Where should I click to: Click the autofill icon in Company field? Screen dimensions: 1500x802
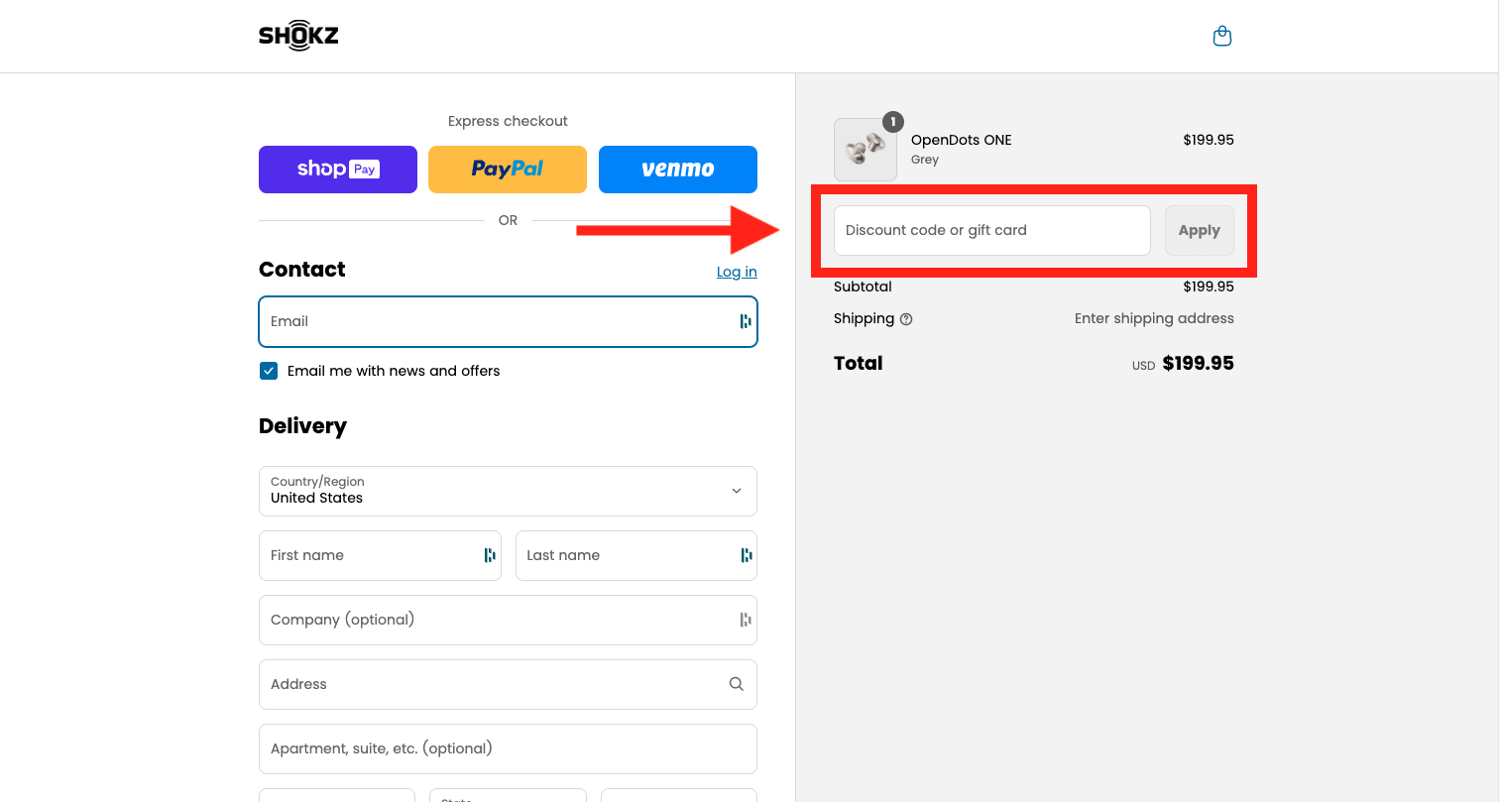(x=745, y=620)
